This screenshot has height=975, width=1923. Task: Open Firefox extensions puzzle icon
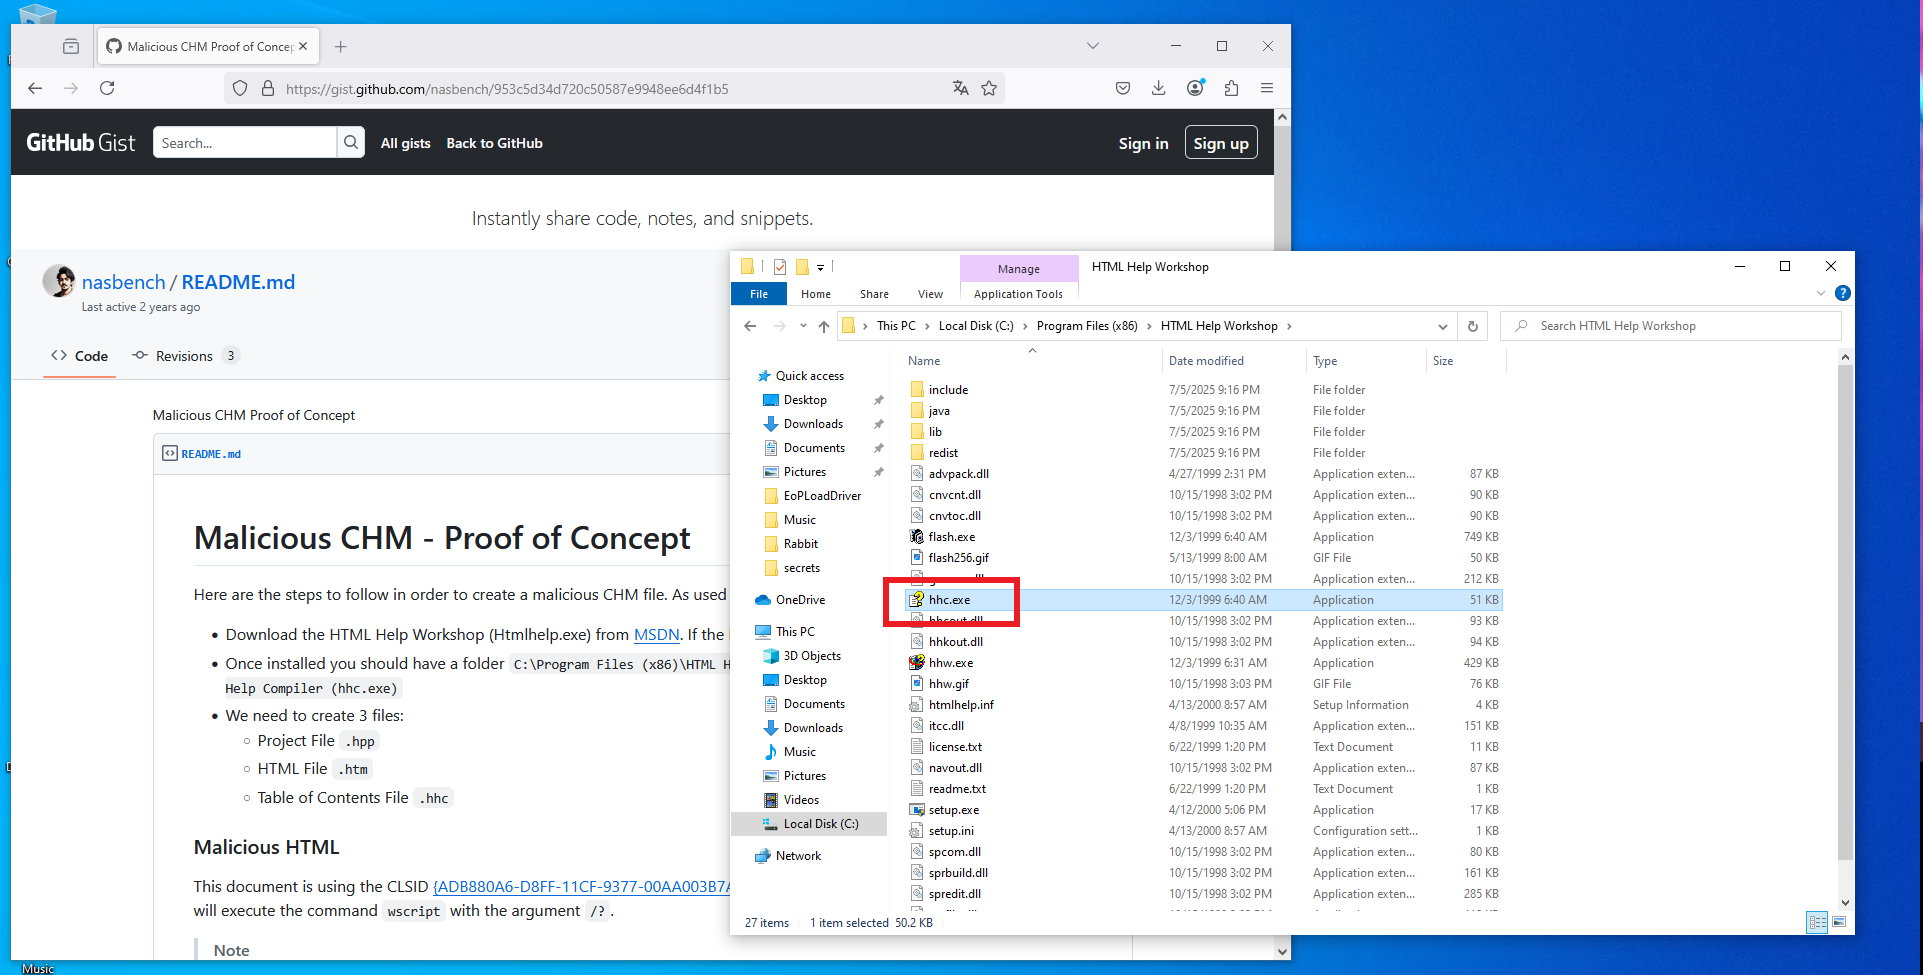(1231, 88)
